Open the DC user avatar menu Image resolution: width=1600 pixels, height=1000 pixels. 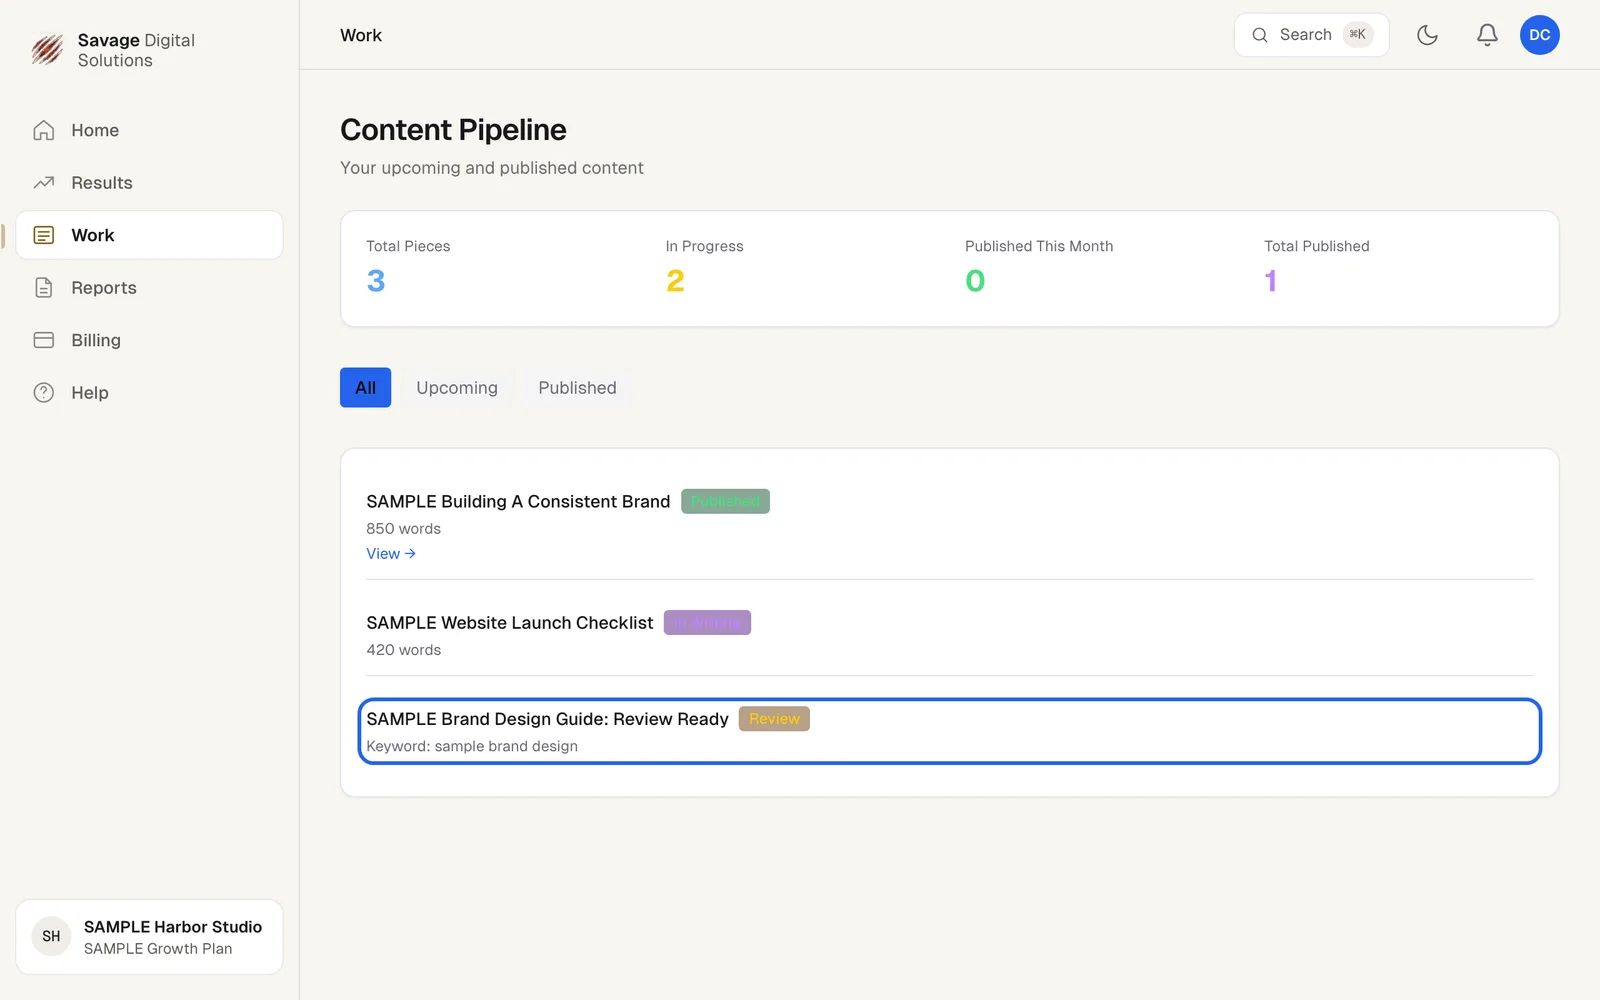pos(1539,35)
